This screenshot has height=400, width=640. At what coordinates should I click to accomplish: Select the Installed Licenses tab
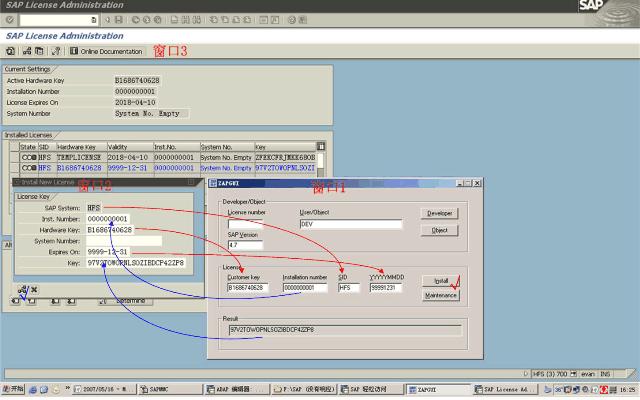(x=30, y=134)
